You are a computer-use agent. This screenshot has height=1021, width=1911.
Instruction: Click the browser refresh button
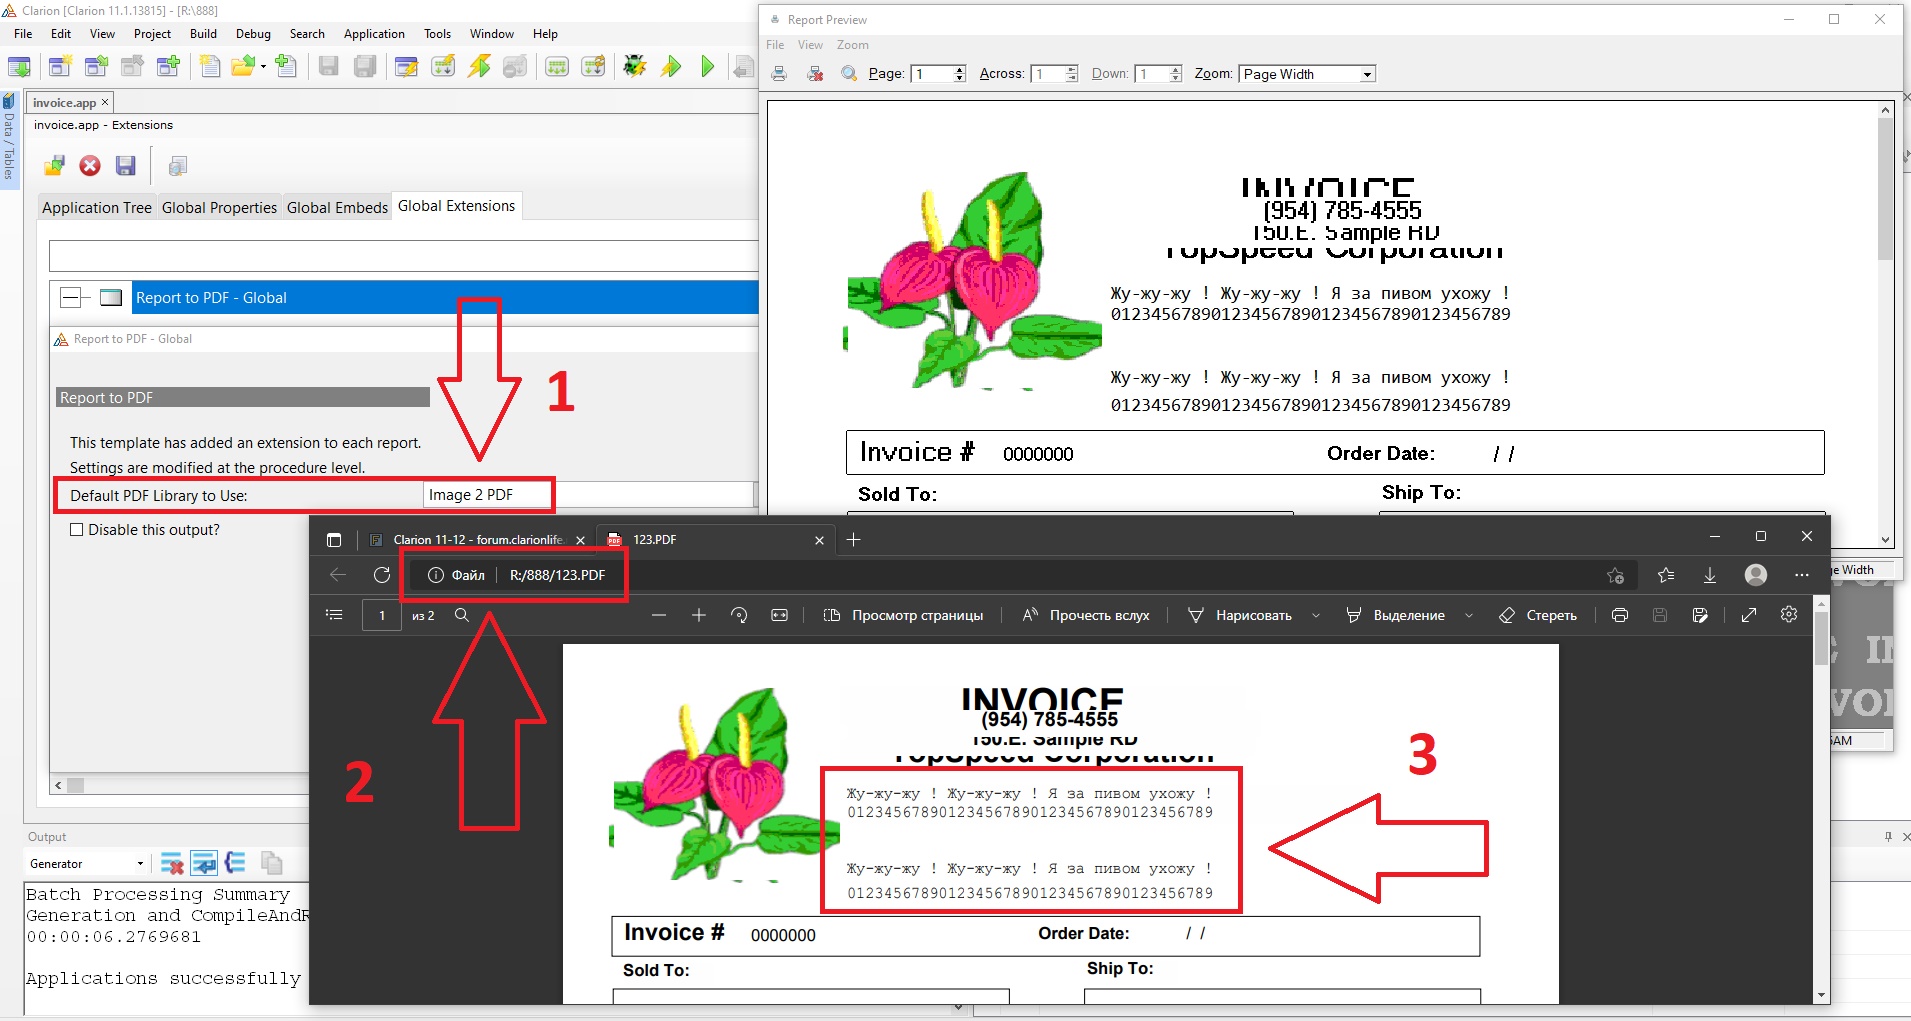(x=382, y=575)
